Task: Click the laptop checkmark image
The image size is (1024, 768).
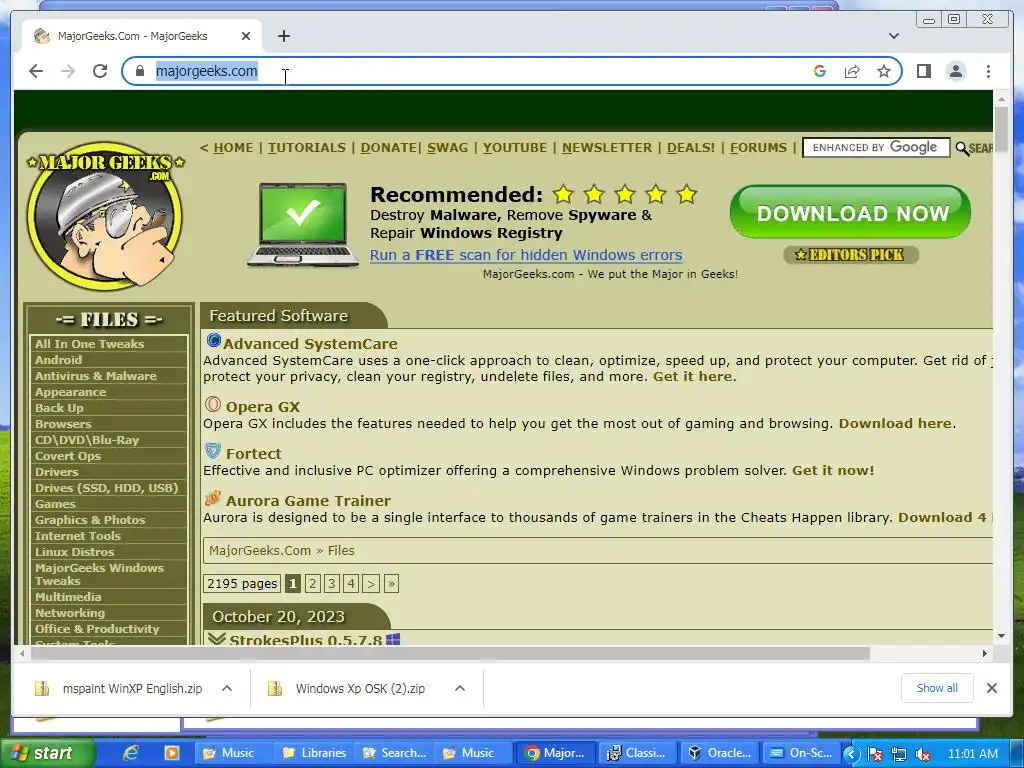Action: [x=302, y=225]
